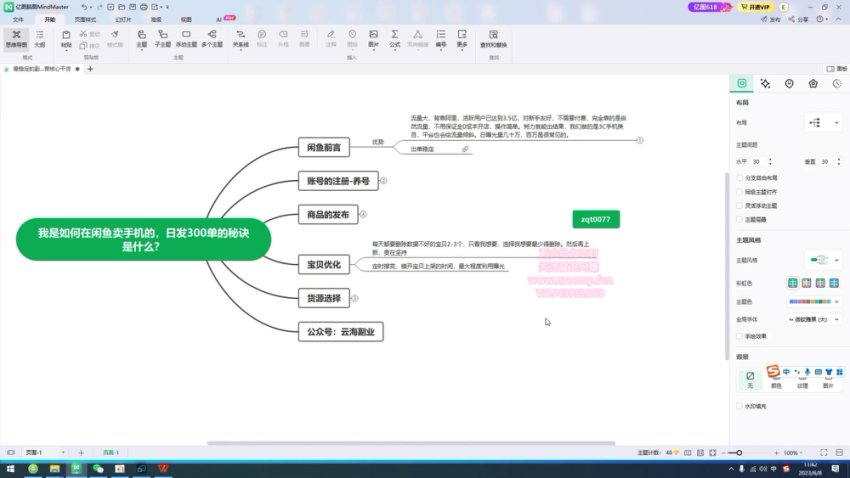Check the 灵活浮动主题 option

coord(739,205)
